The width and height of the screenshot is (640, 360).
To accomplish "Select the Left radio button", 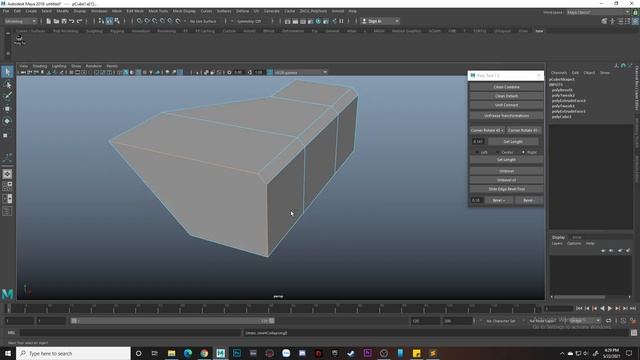I will [x=477, y=152].
